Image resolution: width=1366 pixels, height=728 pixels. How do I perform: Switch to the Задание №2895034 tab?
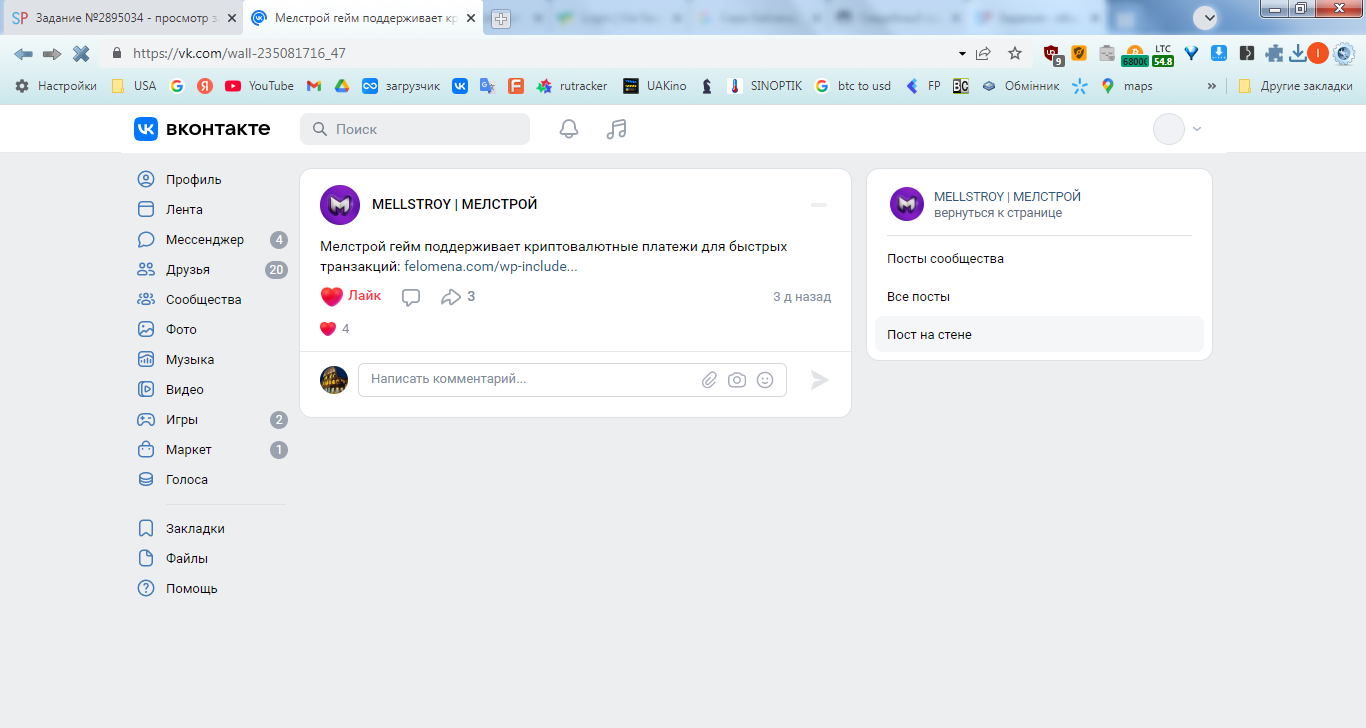(x=122, y=18)
